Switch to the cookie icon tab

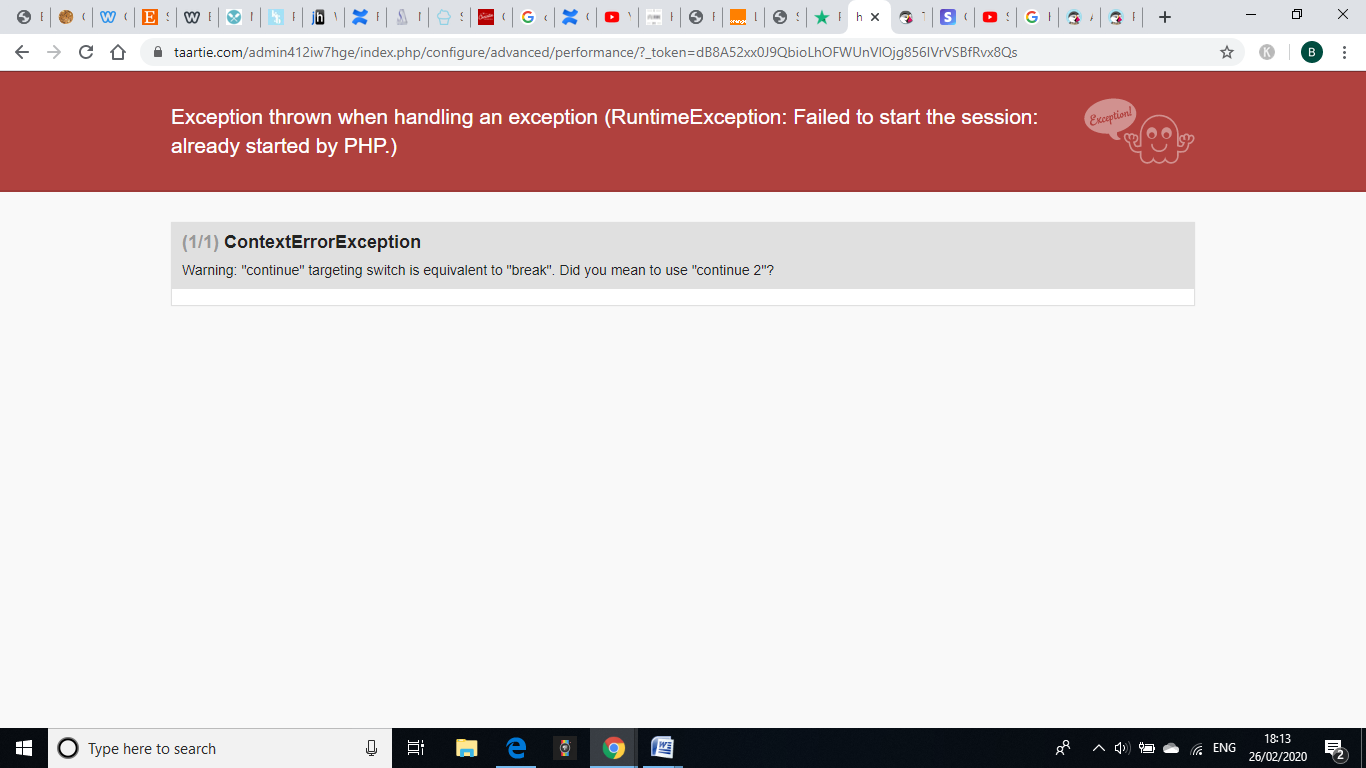point(71,17)
